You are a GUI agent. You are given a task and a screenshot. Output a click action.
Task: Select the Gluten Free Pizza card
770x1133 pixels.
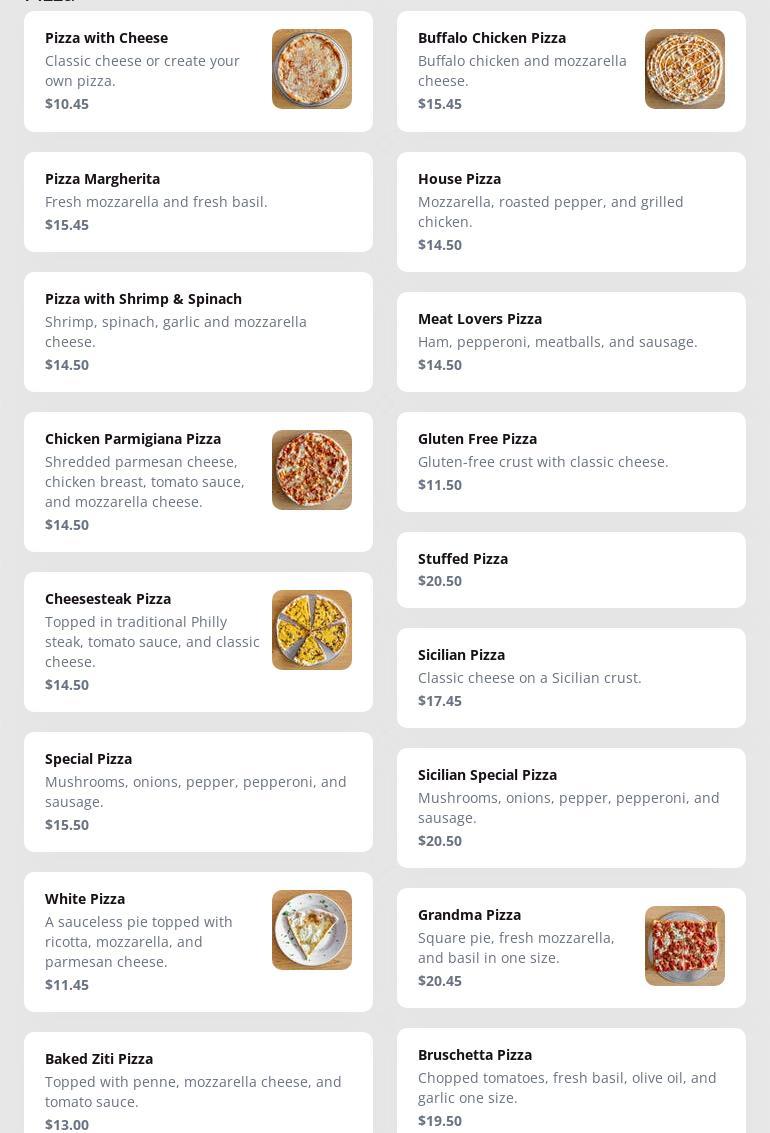(571, 462)
